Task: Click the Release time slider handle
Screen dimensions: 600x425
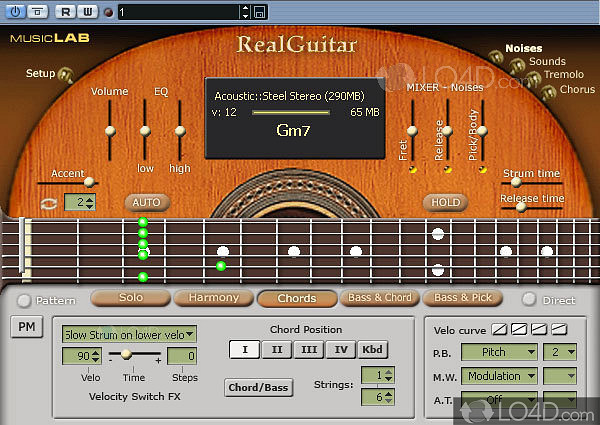Action: [x=521, y=207]
